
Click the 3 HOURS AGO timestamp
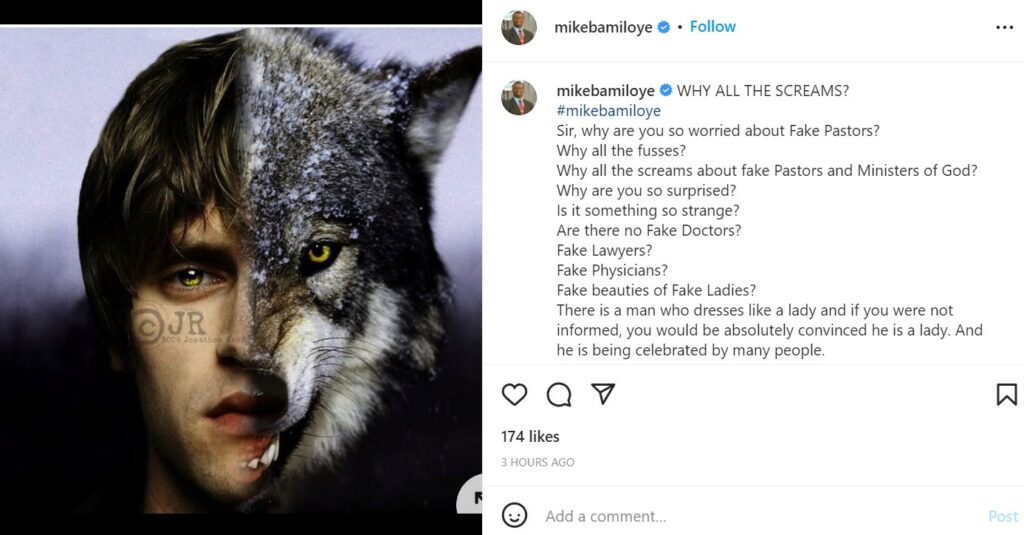pyautogui.click(x=538, y=462)
